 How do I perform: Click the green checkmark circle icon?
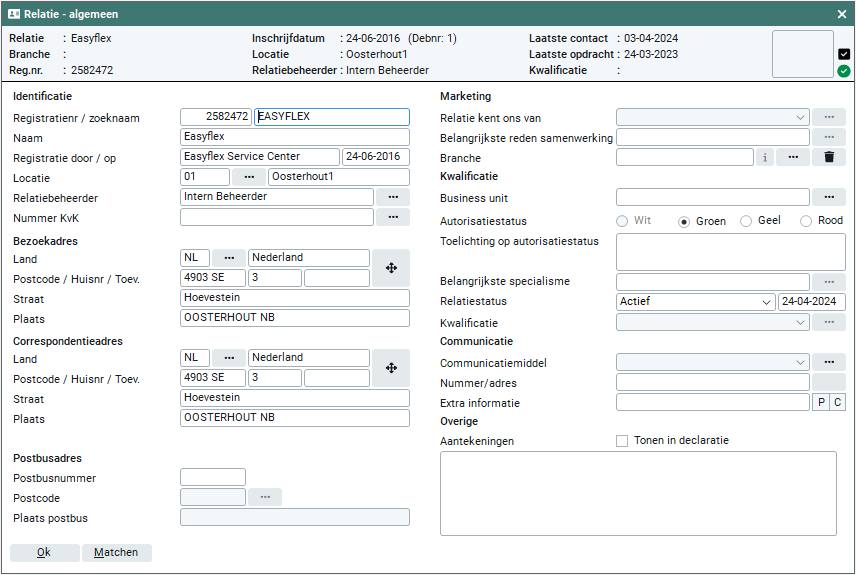[x=843, y=70]
